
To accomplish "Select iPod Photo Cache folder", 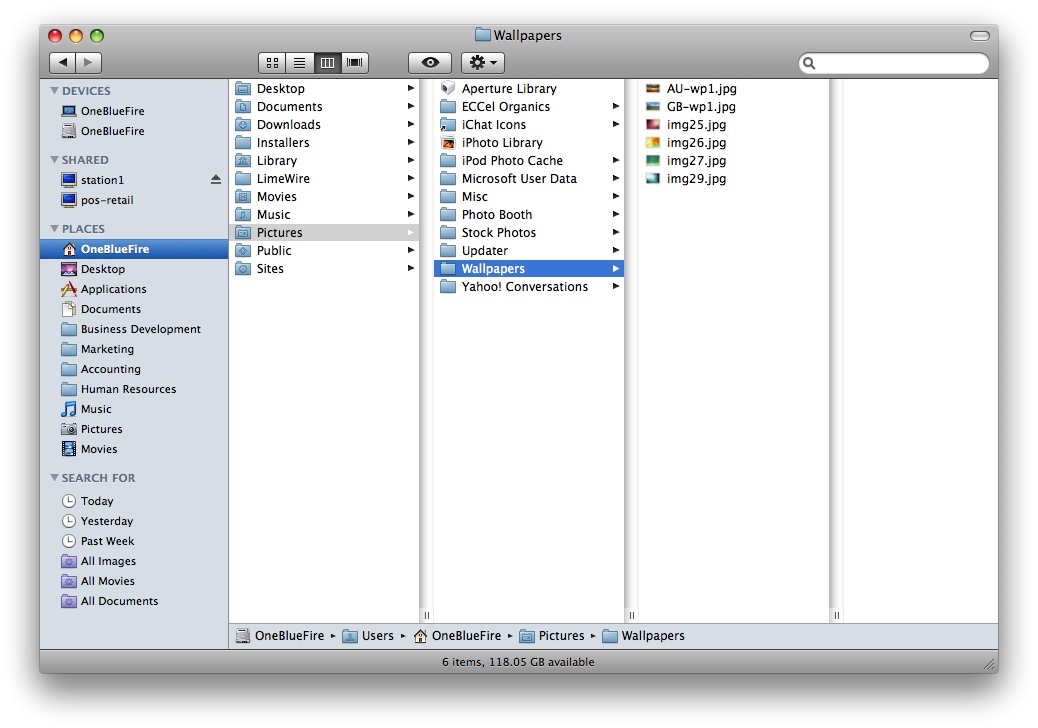I will [x=529, y=160].
